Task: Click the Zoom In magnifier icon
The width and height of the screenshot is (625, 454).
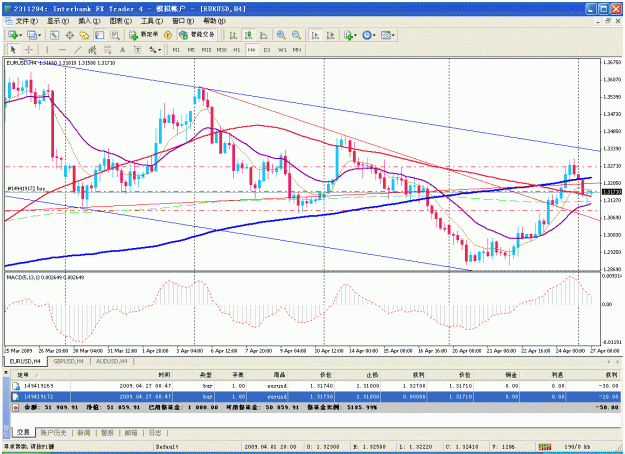Action: click(281, 35)
